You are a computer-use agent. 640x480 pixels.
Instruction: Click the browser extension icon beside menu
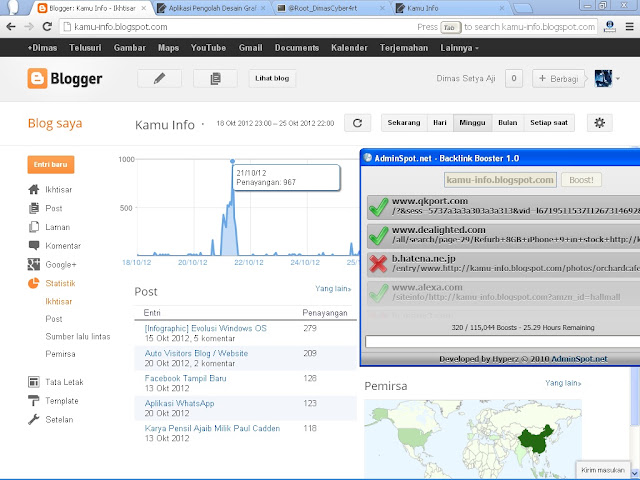tap(610, 27)
